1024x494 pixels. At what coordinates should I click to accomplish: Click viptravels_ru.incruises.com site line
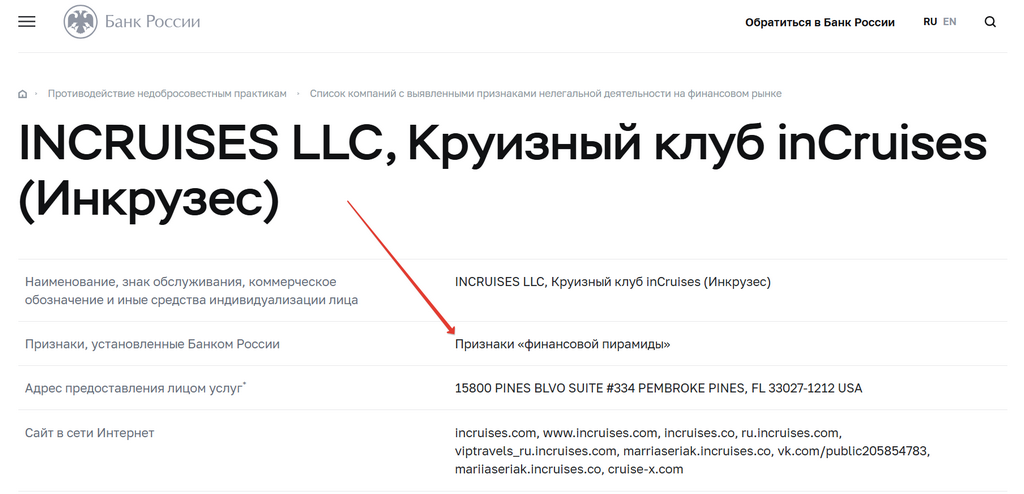pos(692,451)
